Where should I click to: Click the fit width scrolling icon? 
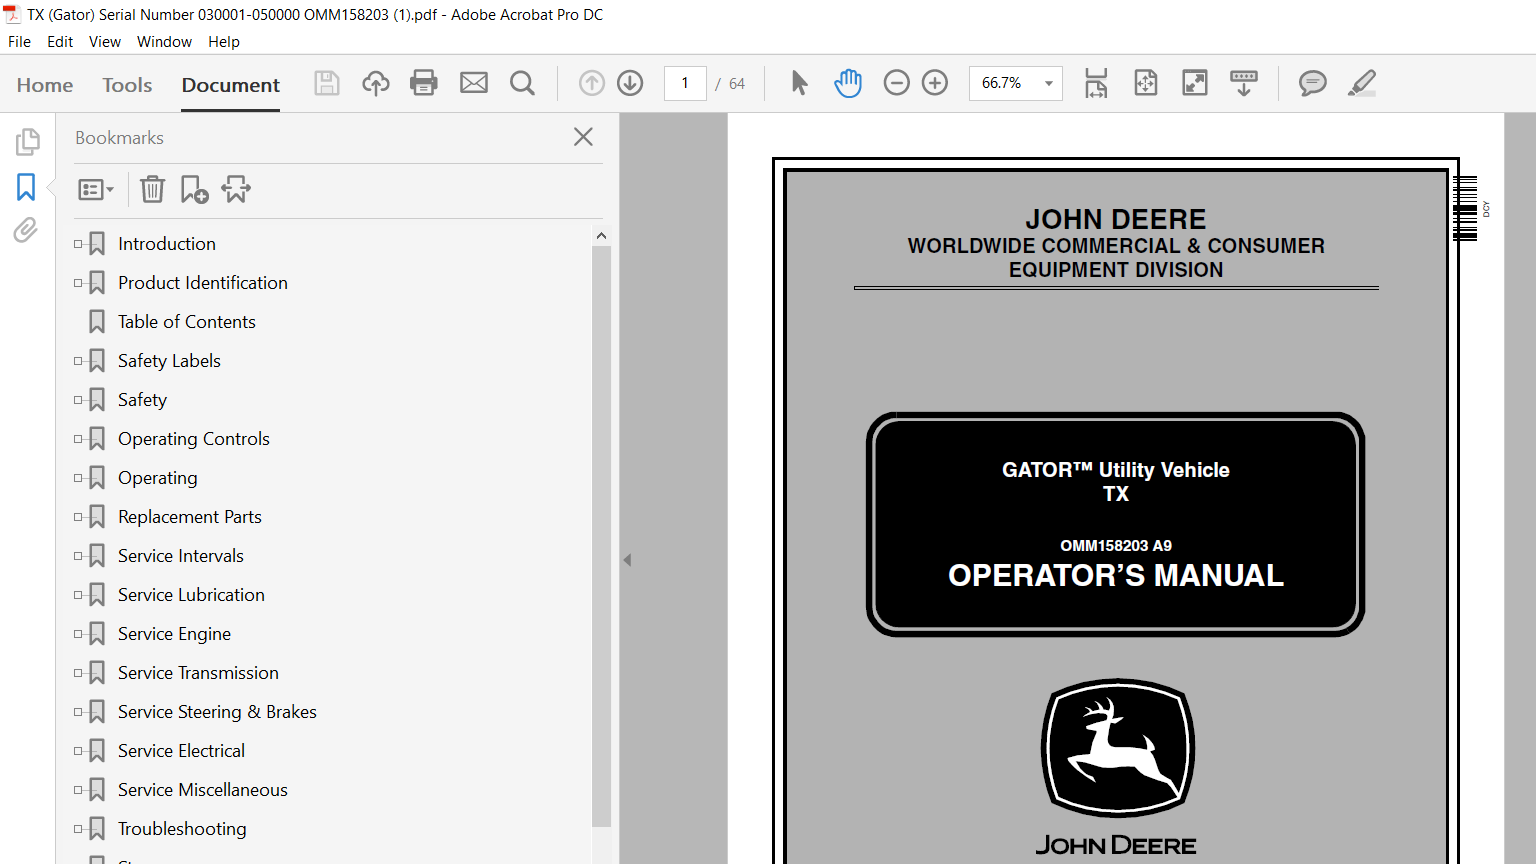coord(1096,83)
